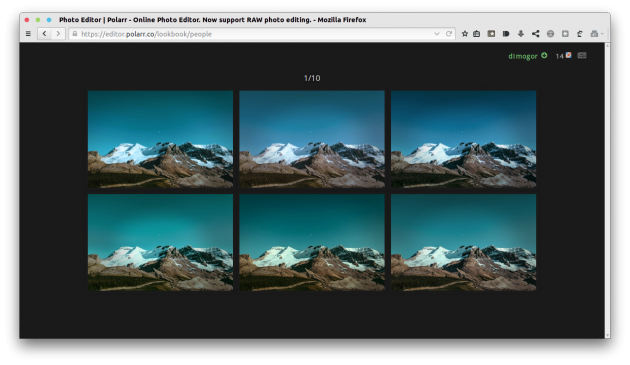Go forward to the next page
The height and width of the screenshot is (365, 630).
coord(58,34)
